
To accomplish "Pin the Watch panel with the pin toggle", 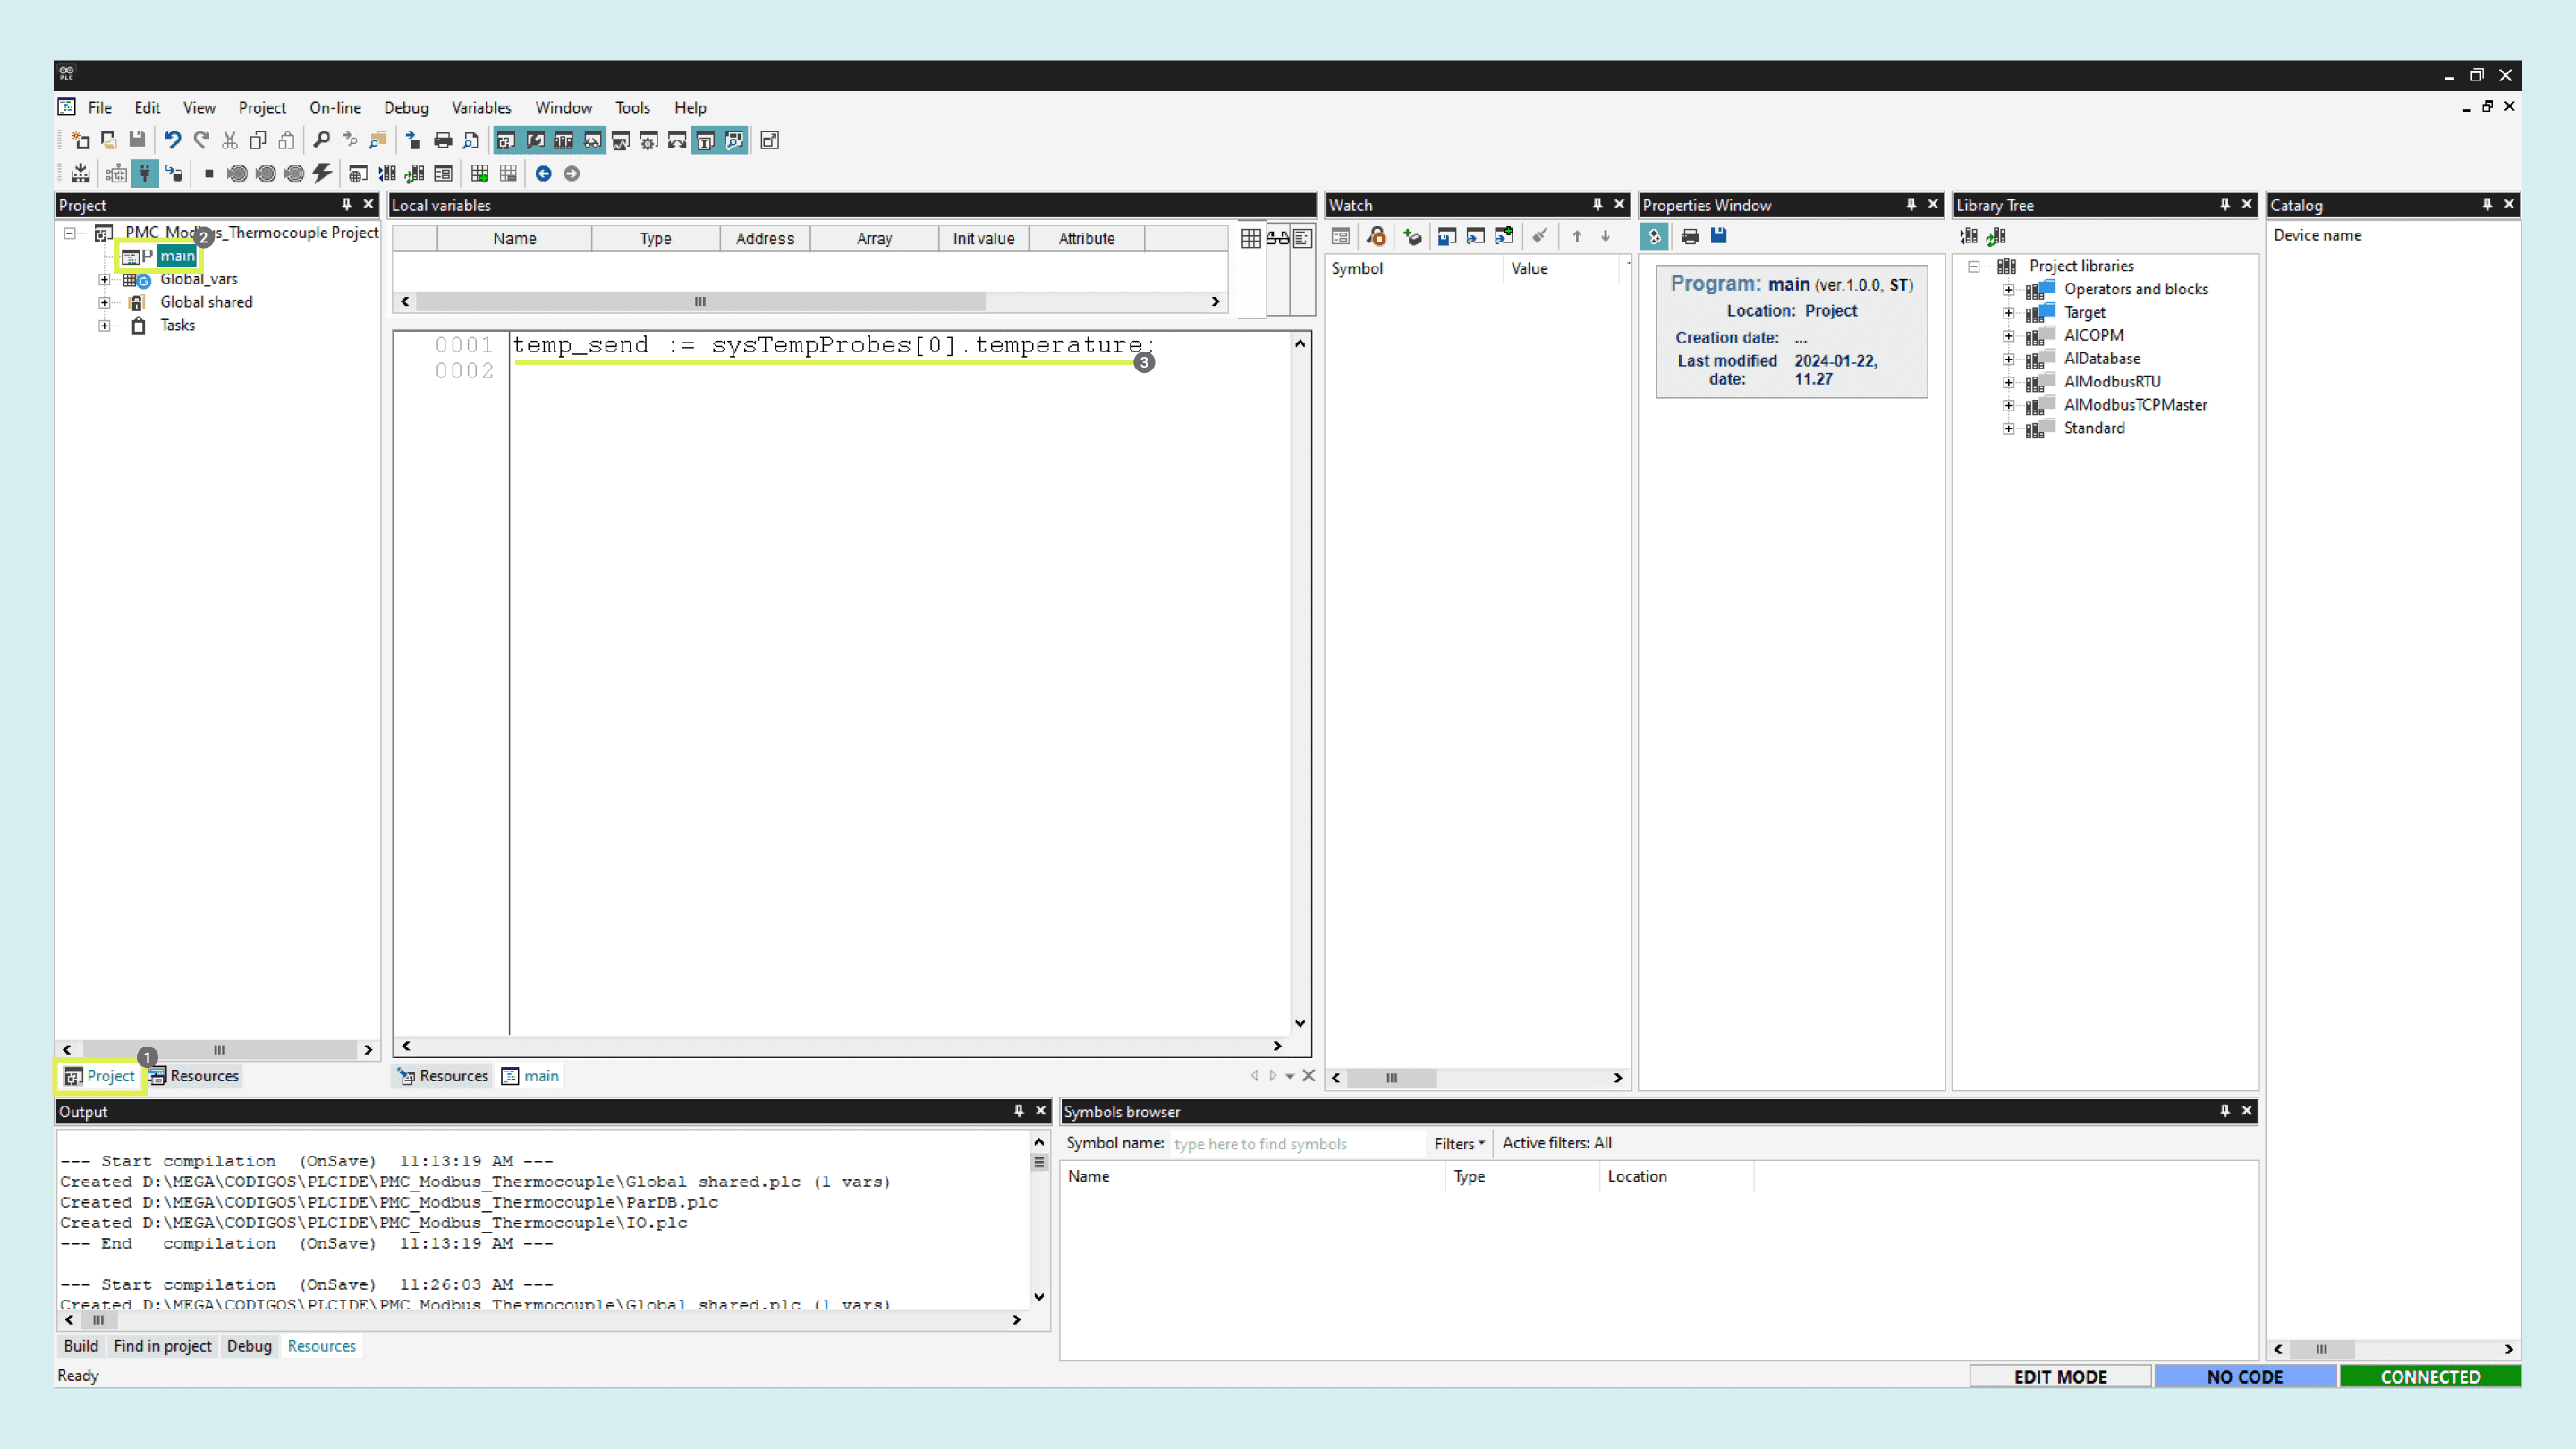I will tap(1597, 204).
